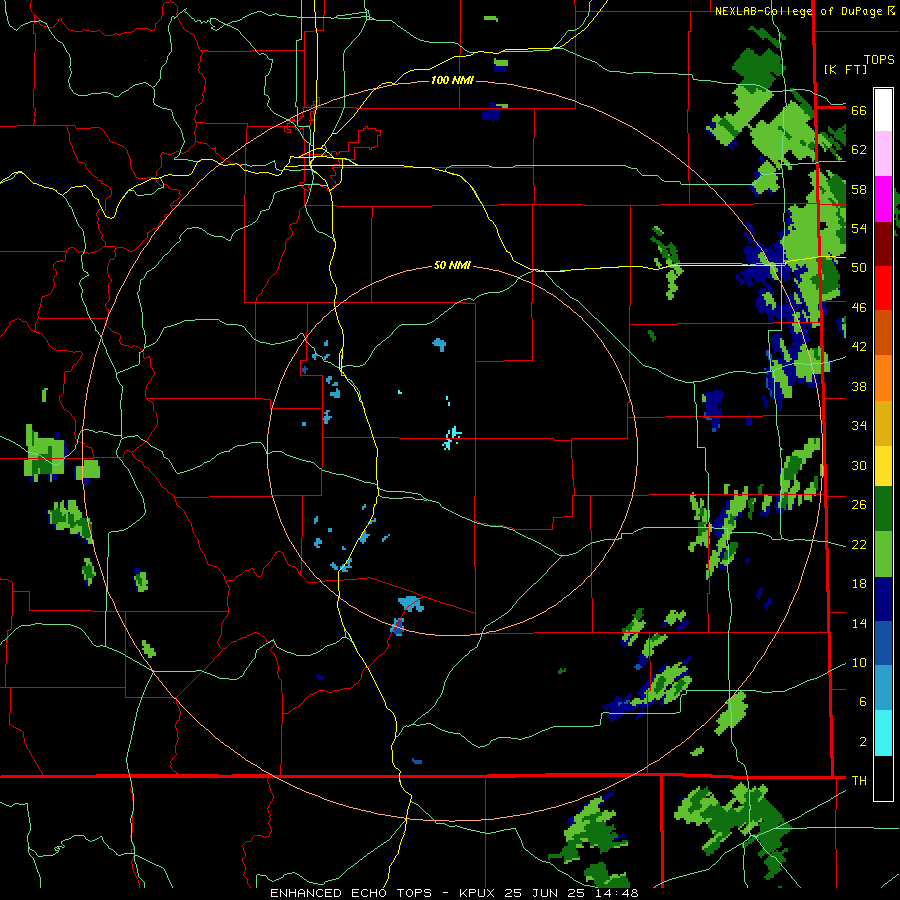Screen dimensions: 900x900
Task: Click the '30' legend value
Action: pyautogui.click(x=859, y=465)
